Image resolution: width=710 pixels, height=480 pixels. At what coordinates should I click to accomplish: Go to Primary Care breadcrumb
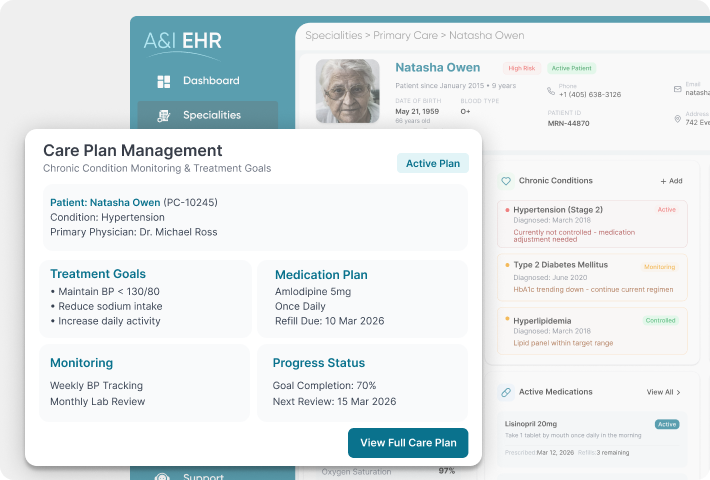(x=405, y=35)
